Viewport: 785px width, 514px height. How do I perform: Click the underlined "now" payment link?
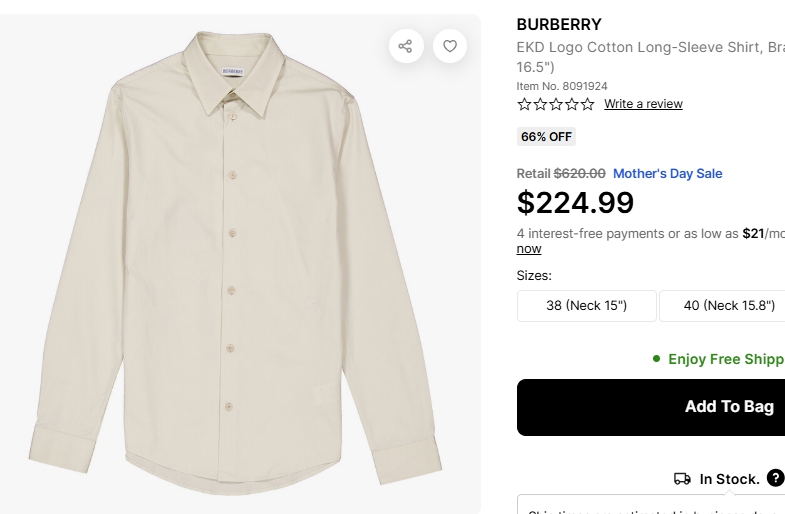[529, 249]
